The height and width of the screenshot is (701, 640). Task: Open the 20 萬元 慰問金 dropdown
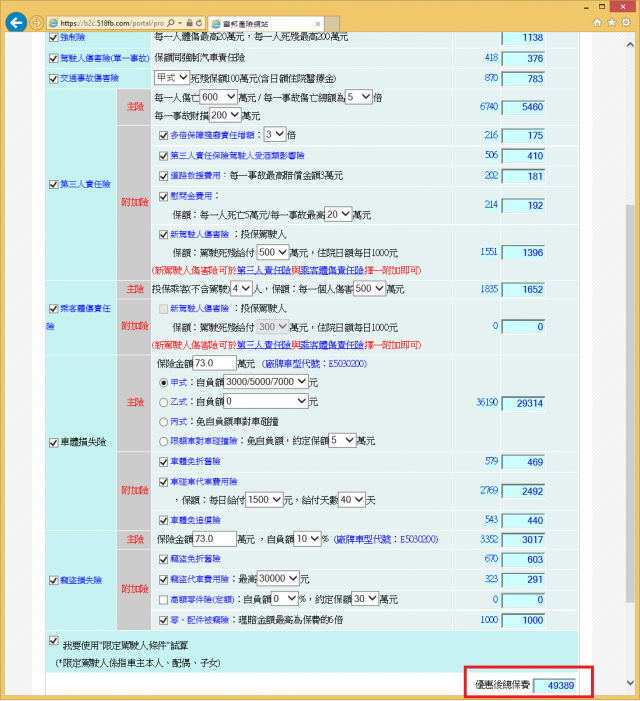point(338,215)
